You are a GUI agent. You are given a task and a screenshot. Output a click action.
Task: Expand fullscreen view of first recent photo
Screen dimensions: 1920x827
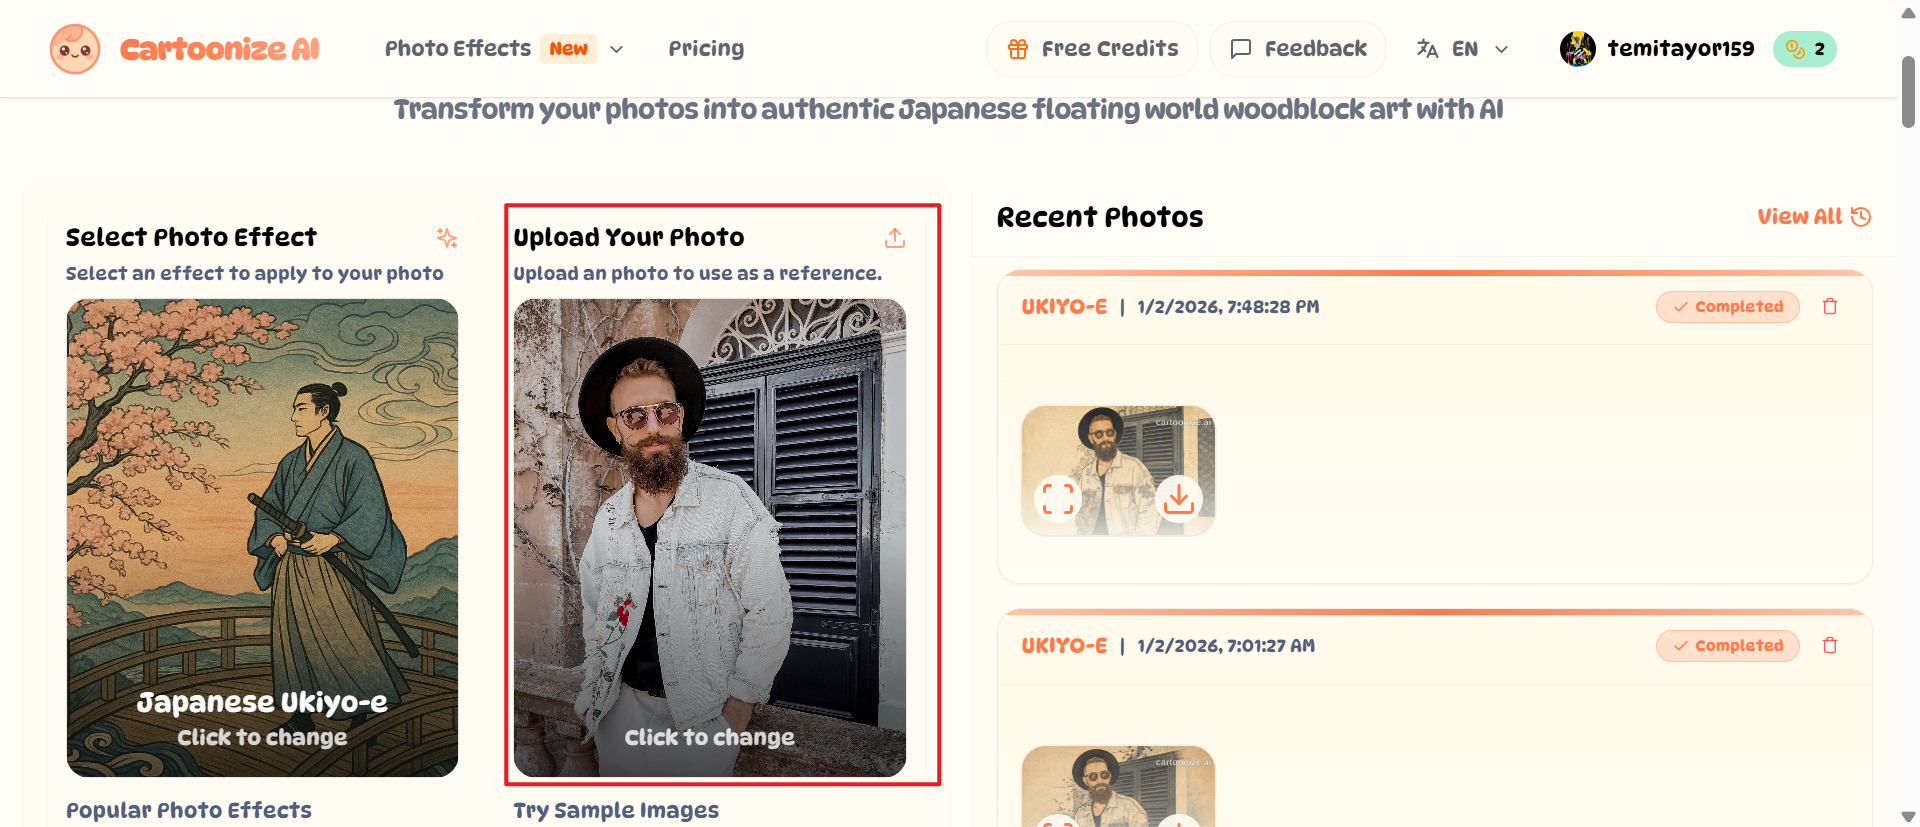pos(1058,498)
